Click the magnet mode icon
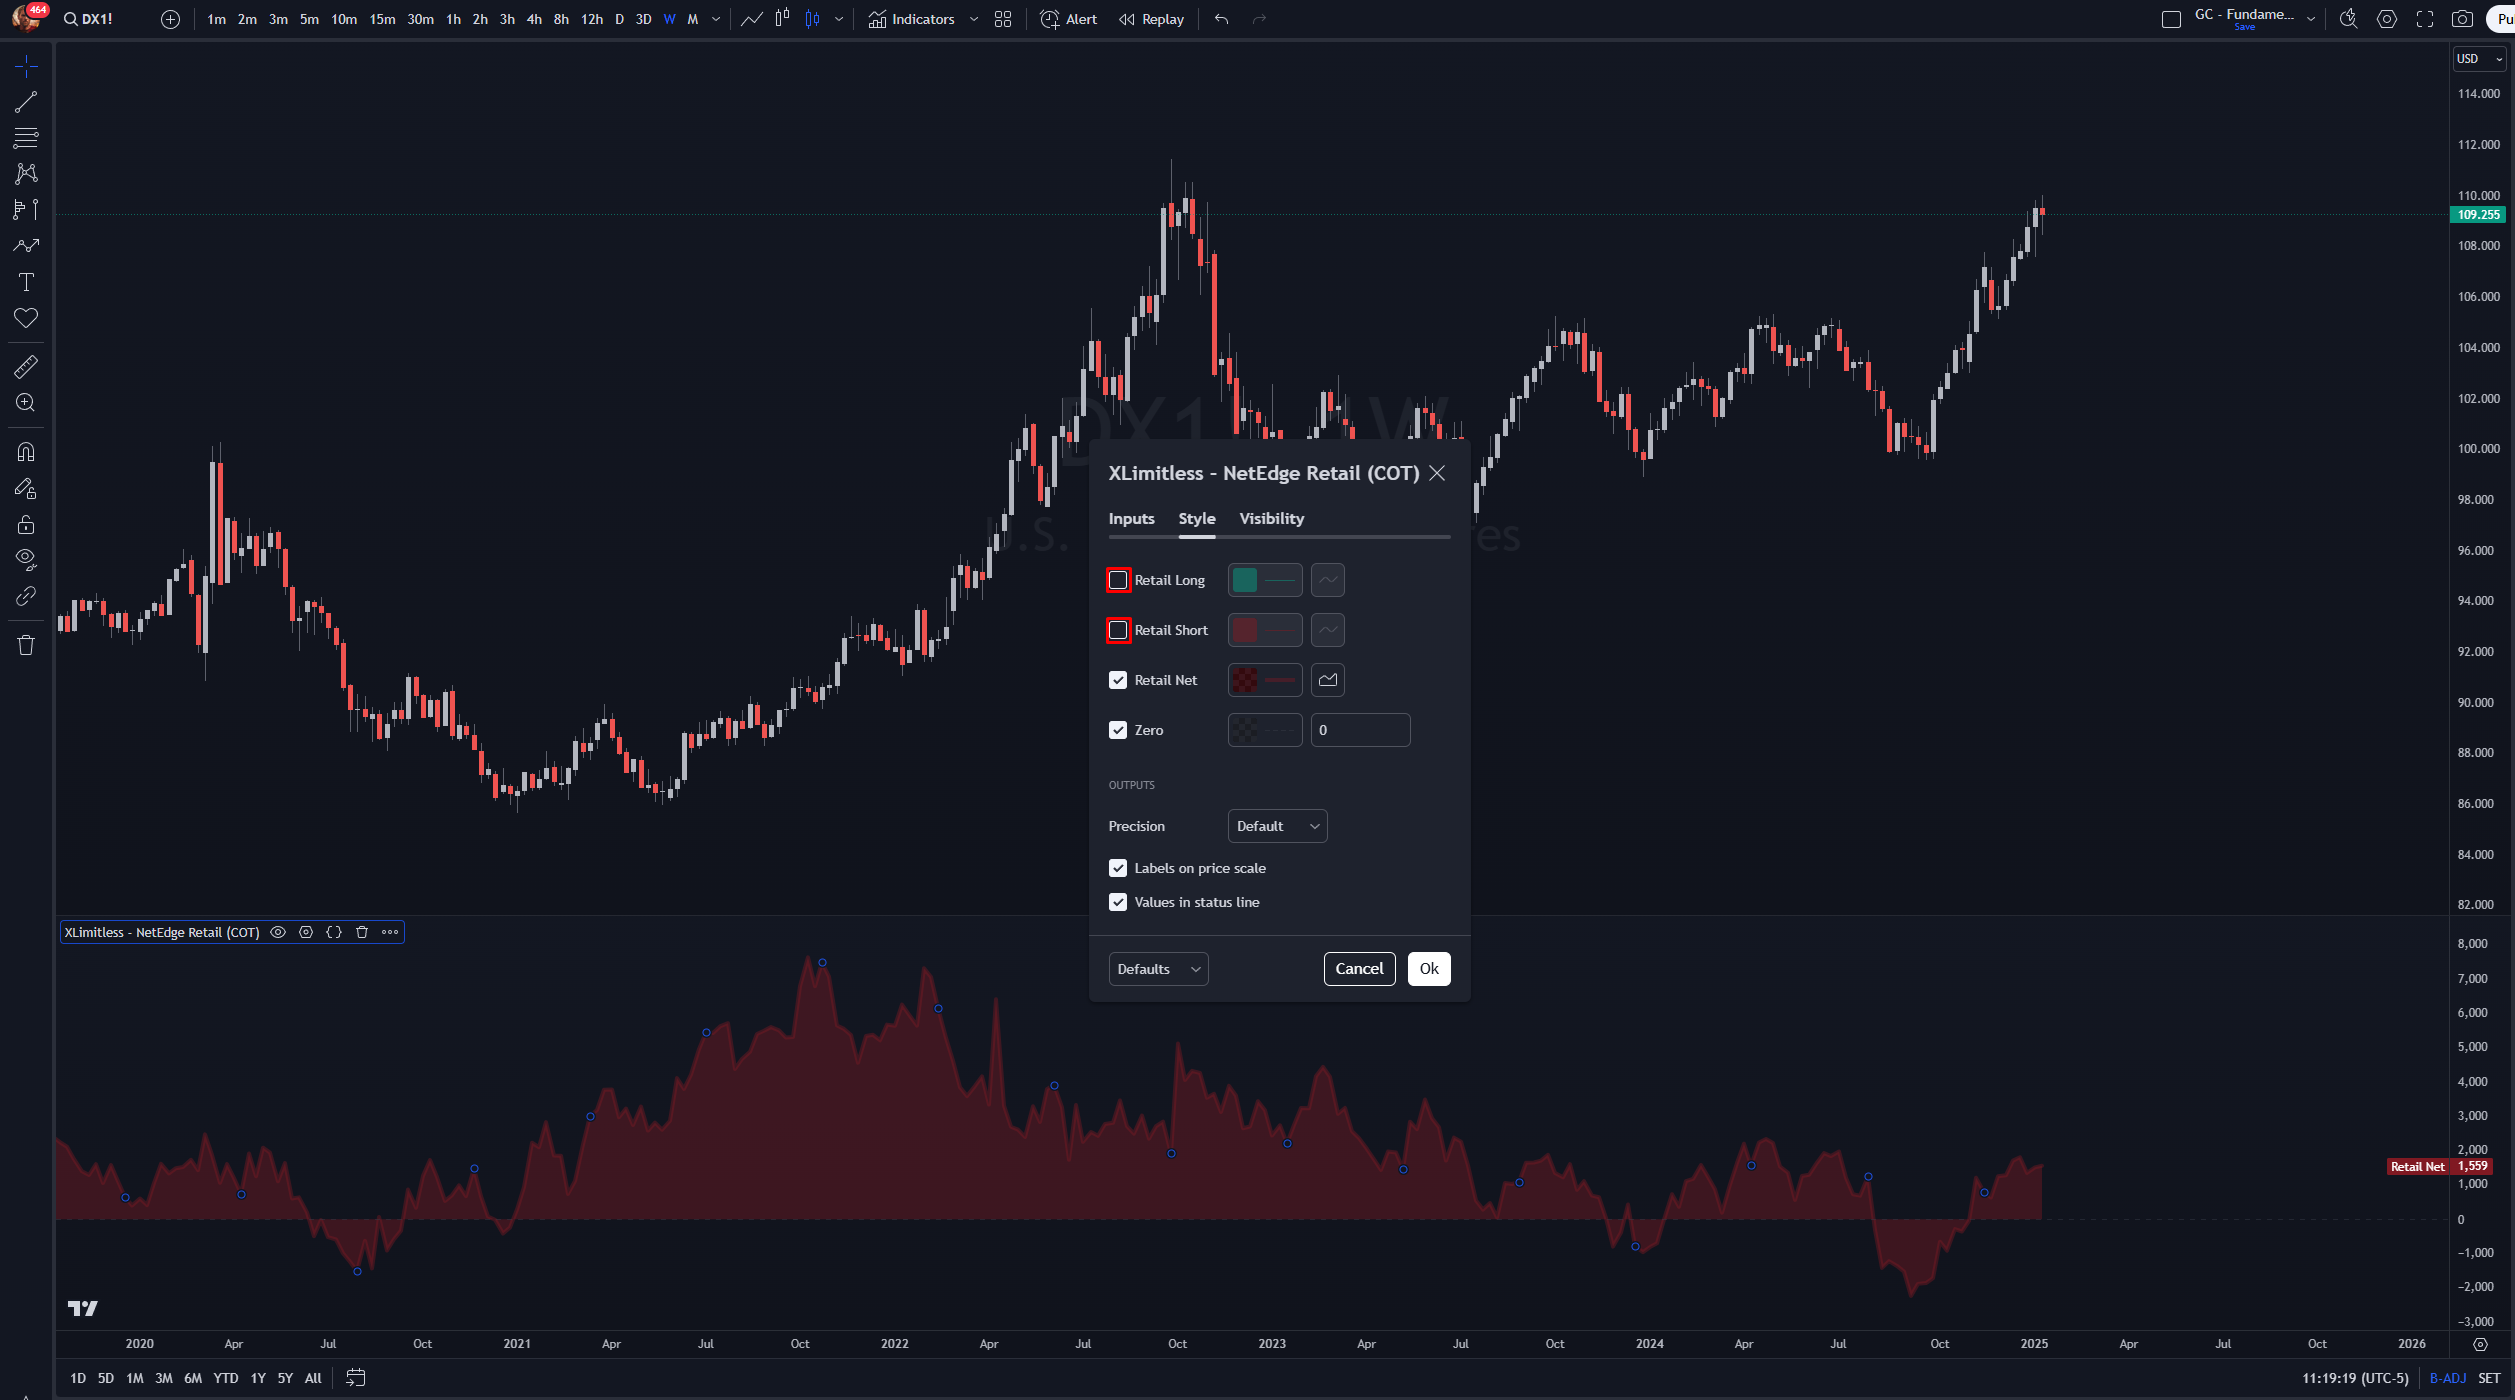Viewport: 2515px width, 1400px height. pos(26,452)
